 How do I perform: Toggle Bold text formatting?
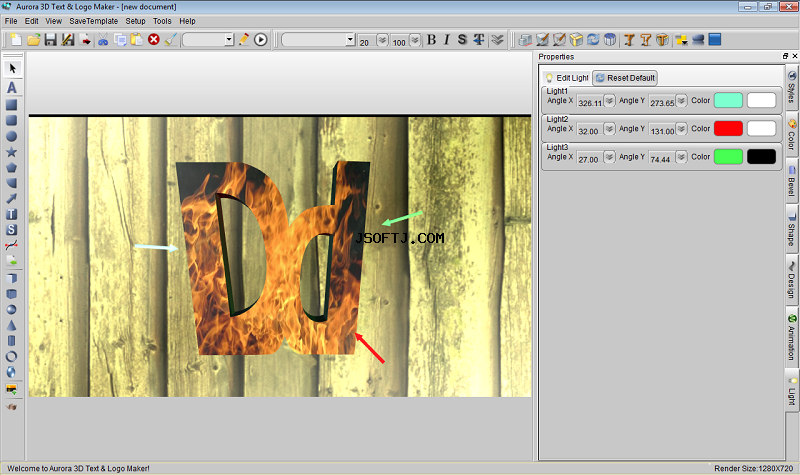(x=431, y=39)
